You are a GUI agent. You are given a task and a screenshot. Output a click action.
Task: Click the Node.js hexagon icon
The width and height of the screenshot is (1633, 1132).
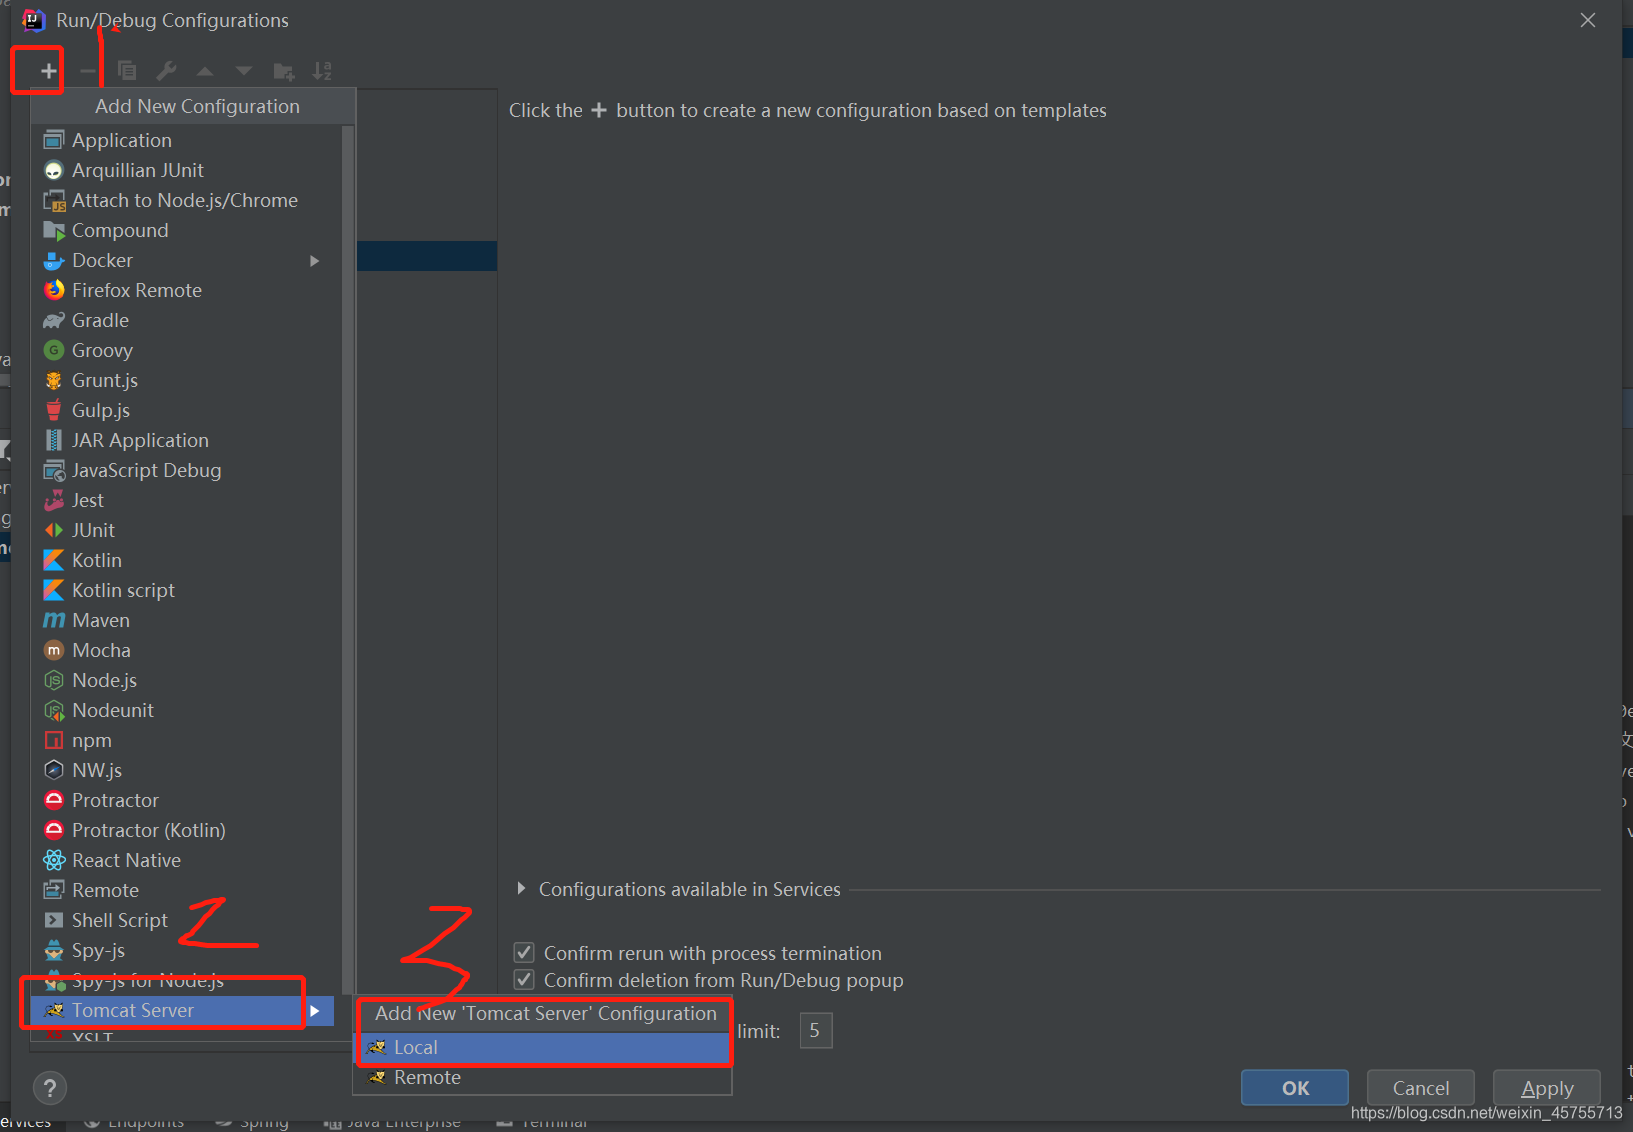[54, 680]
